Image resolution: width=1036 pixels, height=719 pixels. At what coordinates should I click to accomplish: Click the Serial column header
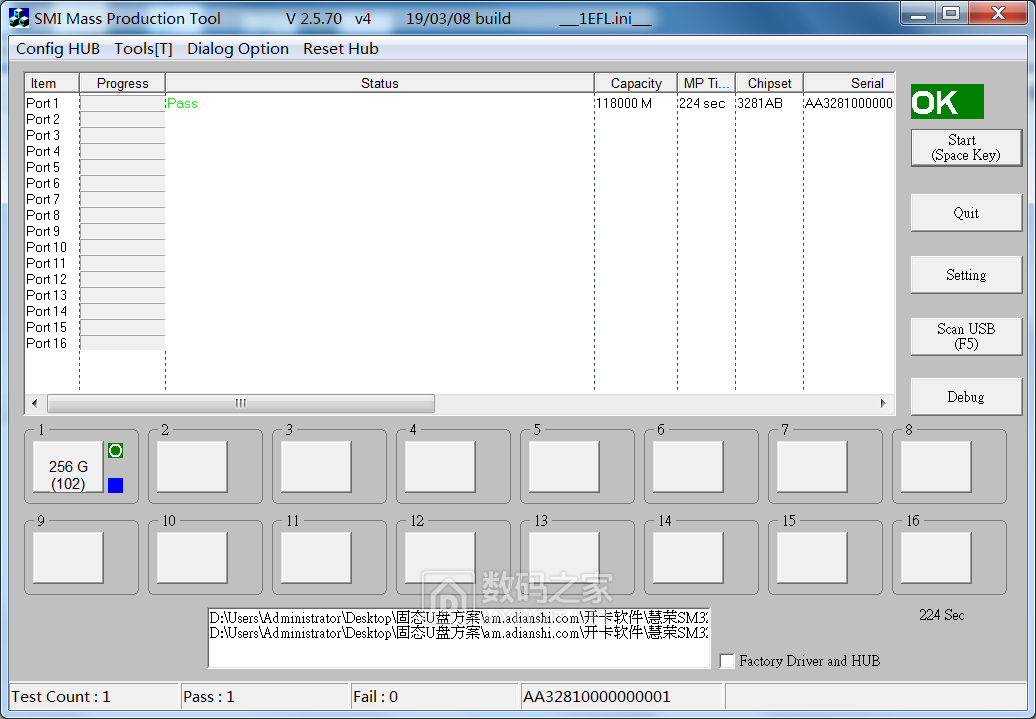click(x=849, y=83)
